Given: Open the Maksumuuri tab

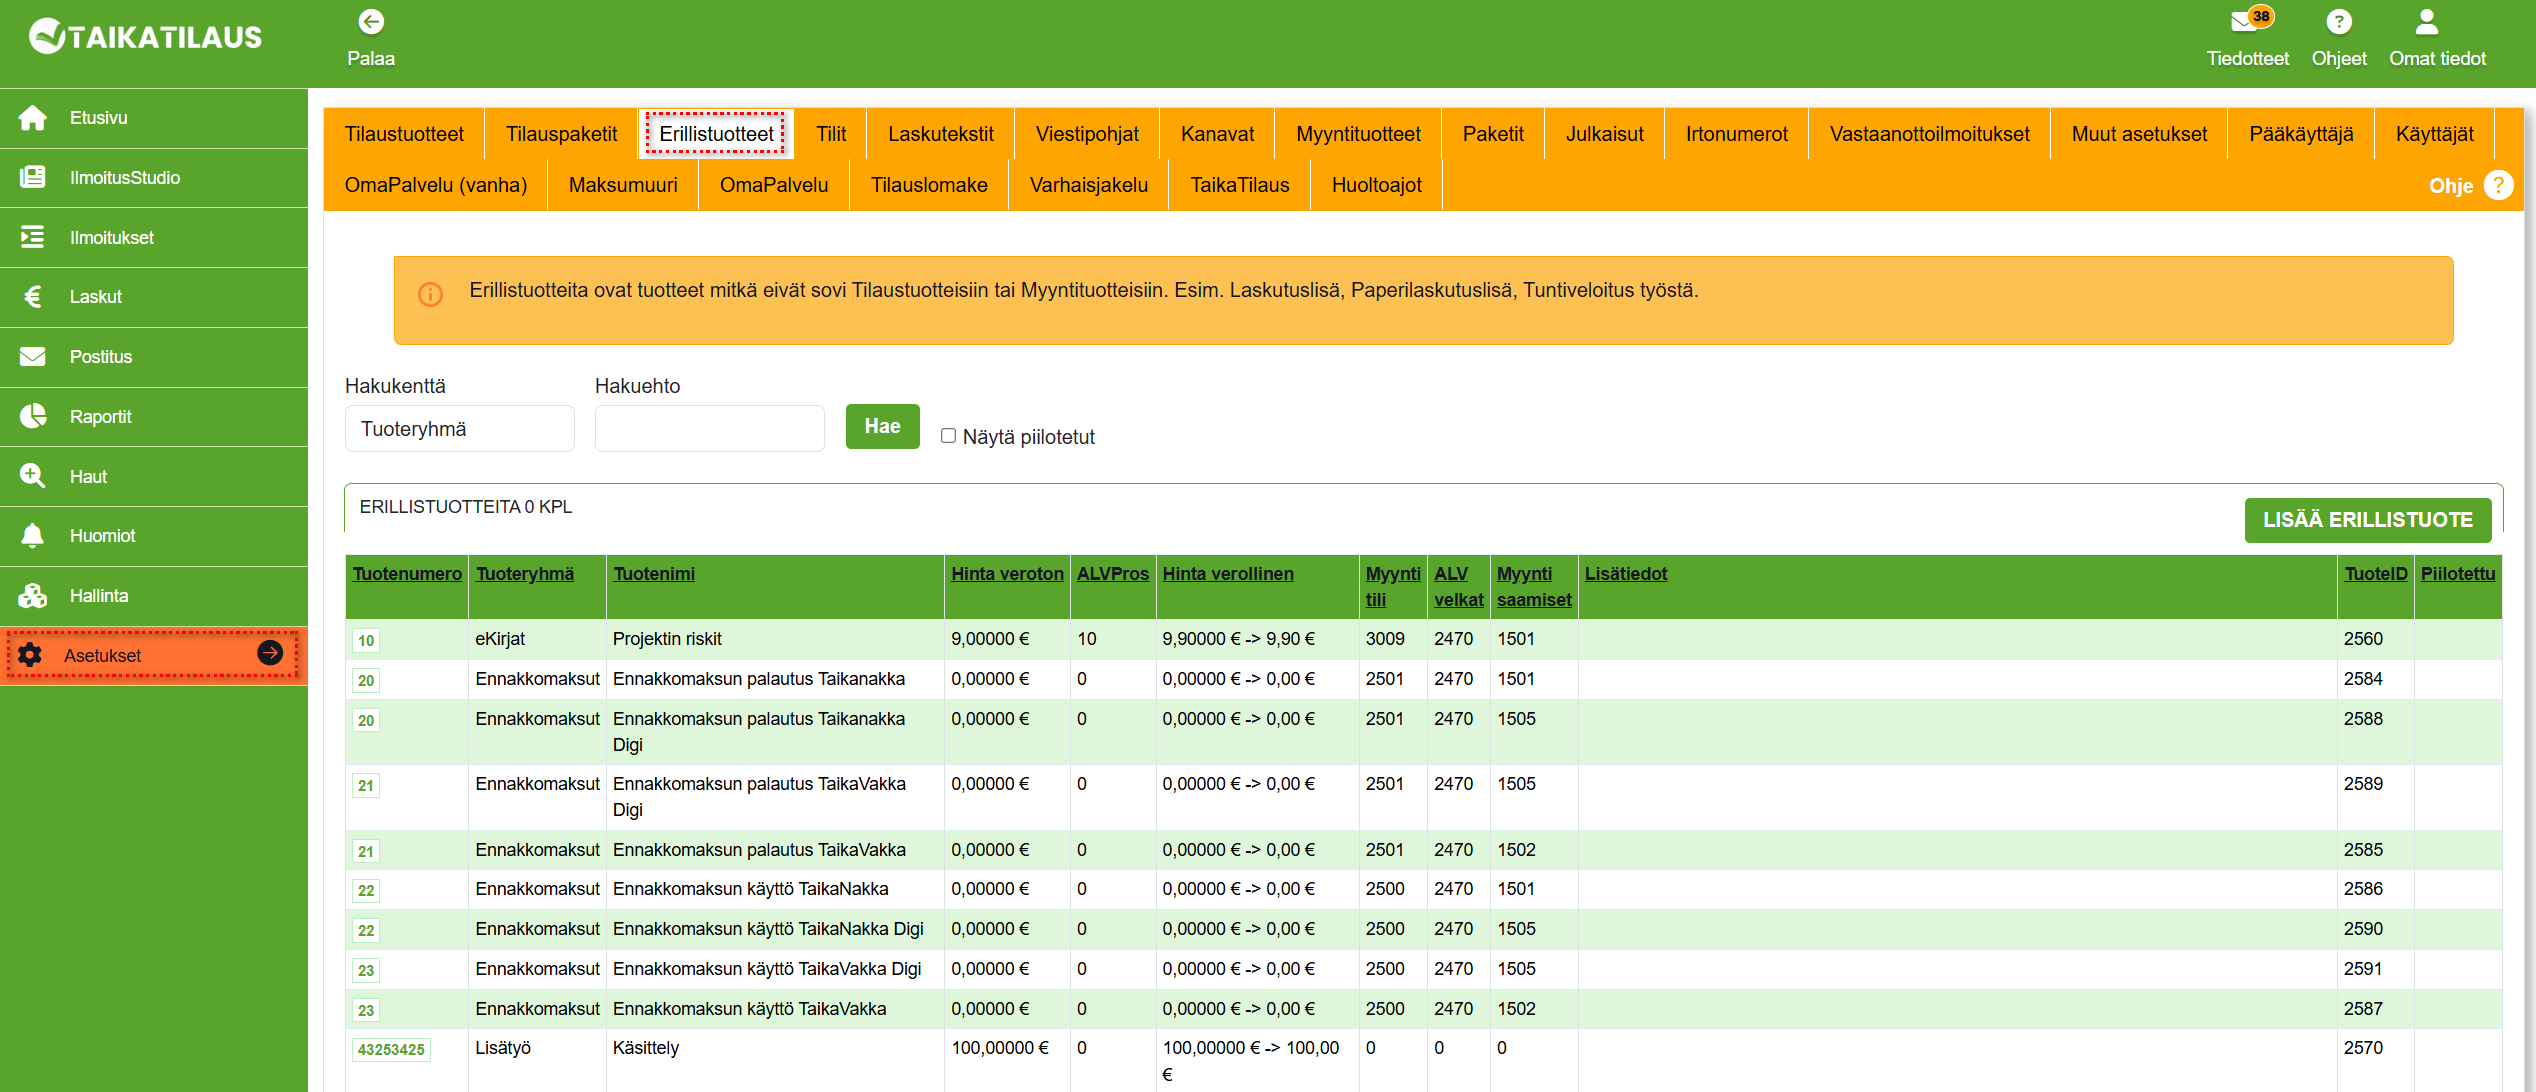Looking at the screenshot, I should tap(623, 185).
